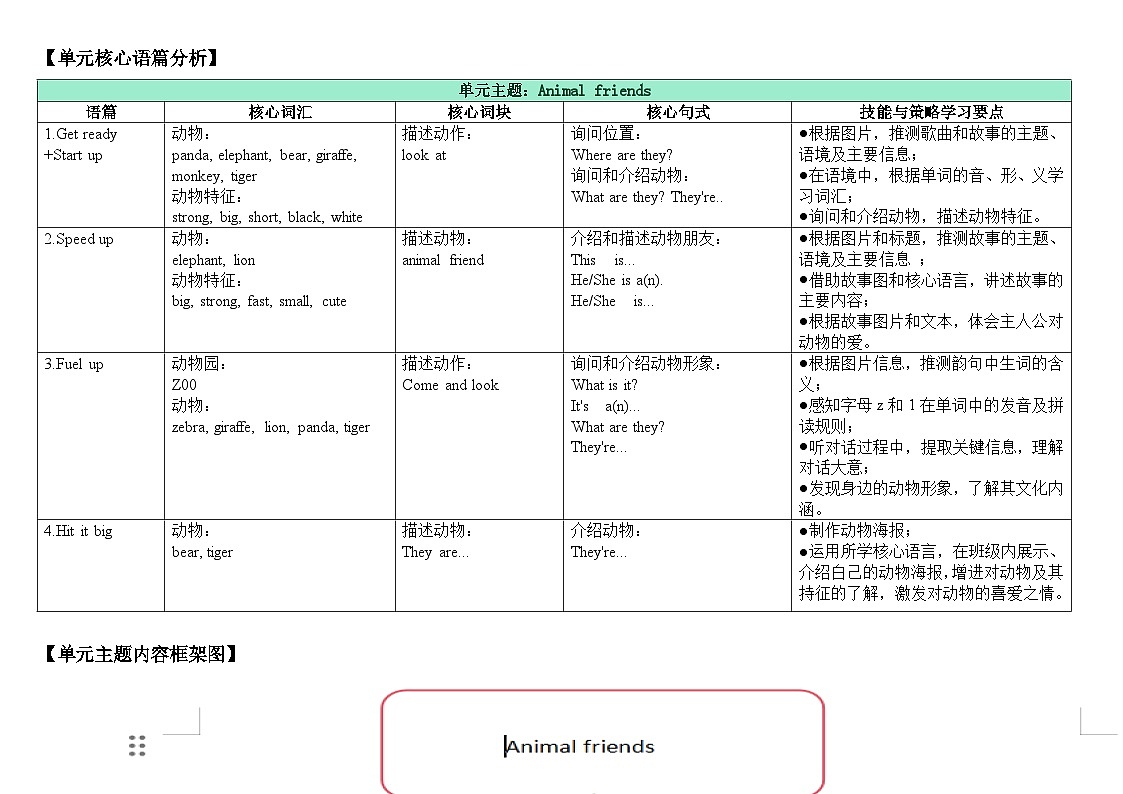Click the pattern "It's a(n)..."
Image resolution: width=1123 pixels, height=794 pixels.
pyautogui.click(x=605, y=406)
